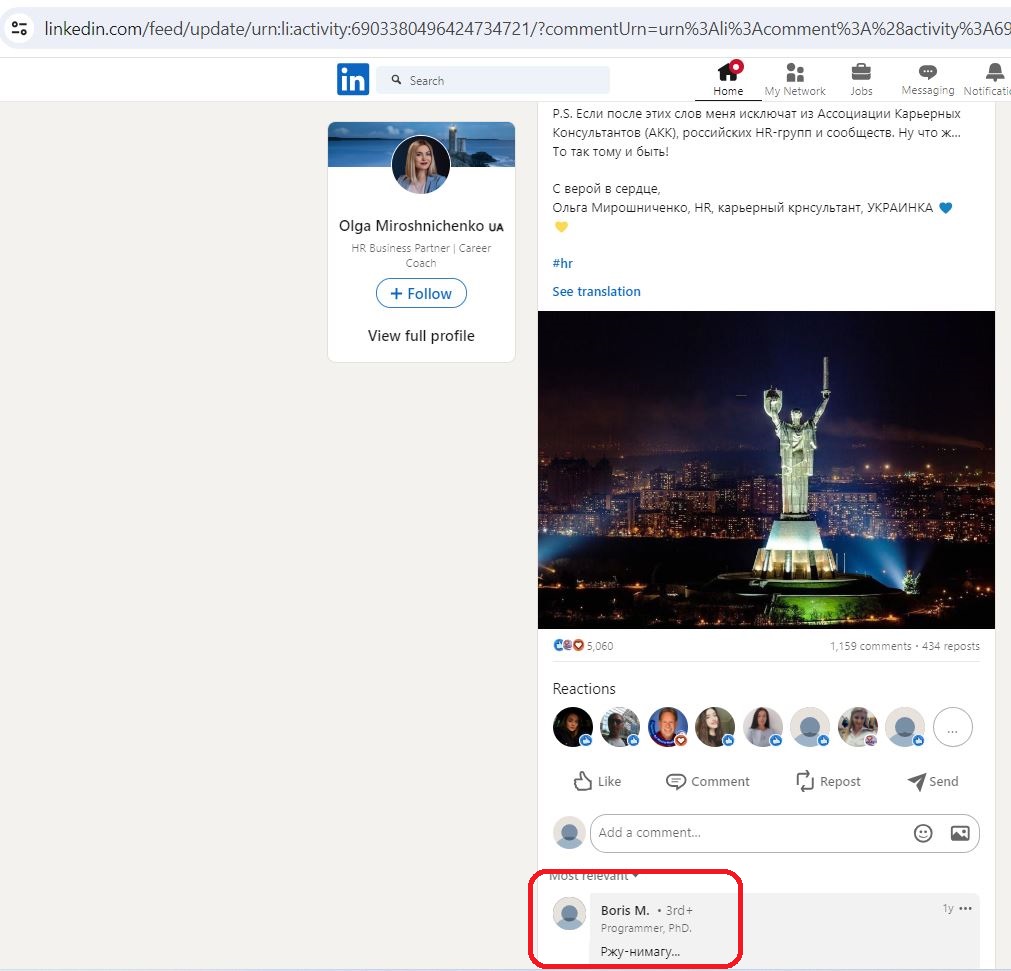This screenshot has height=971, width=1011.
Task: Show more reactions with ellipsis button
Action: [x=952, y=727]
